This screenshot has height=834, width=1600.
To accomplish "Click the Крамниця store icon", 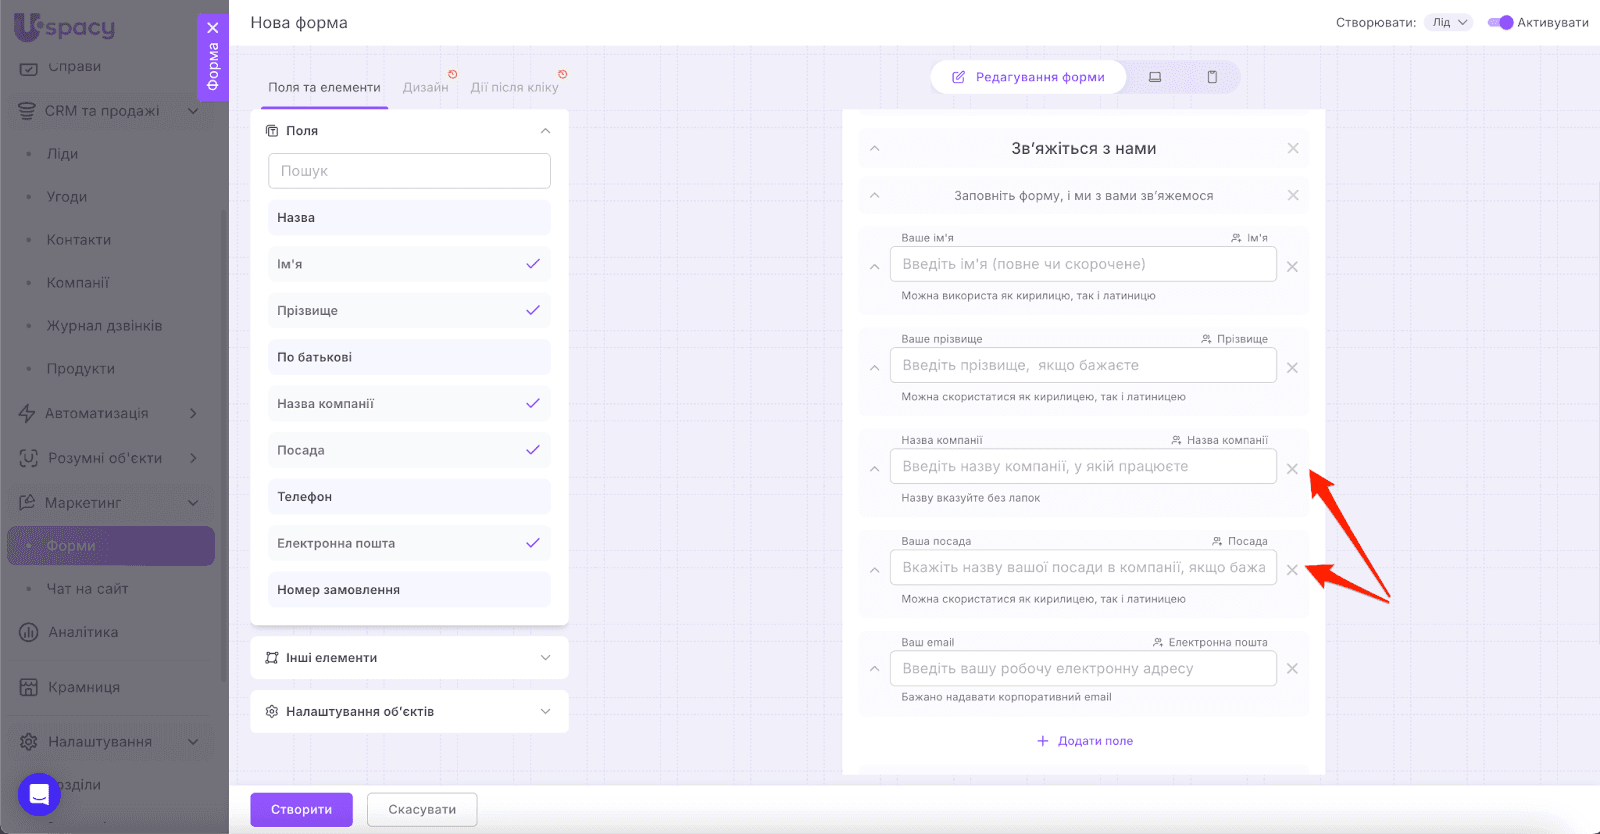I will 28,687.
